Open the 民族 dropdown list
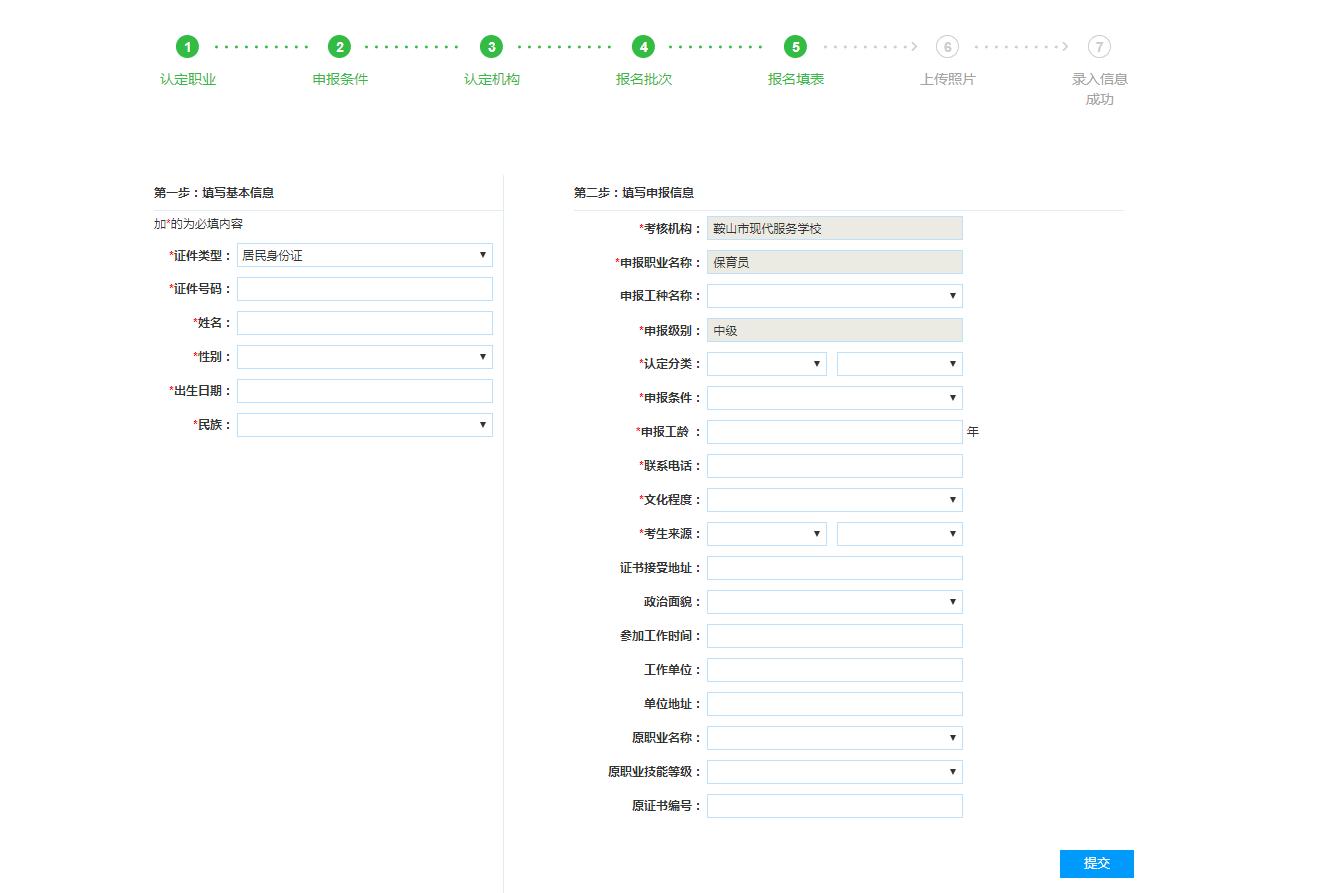 click(364, 425)
